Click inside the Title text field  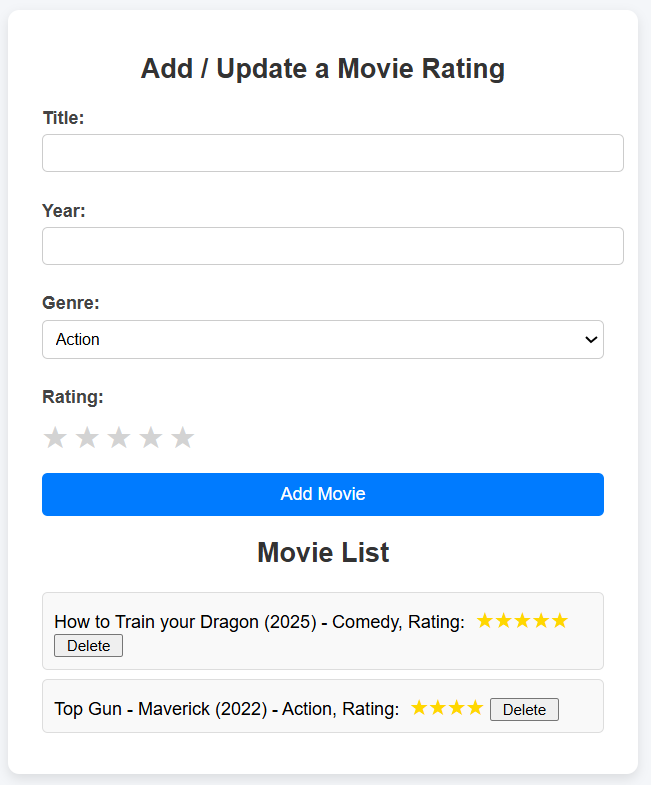pos(332,153)
